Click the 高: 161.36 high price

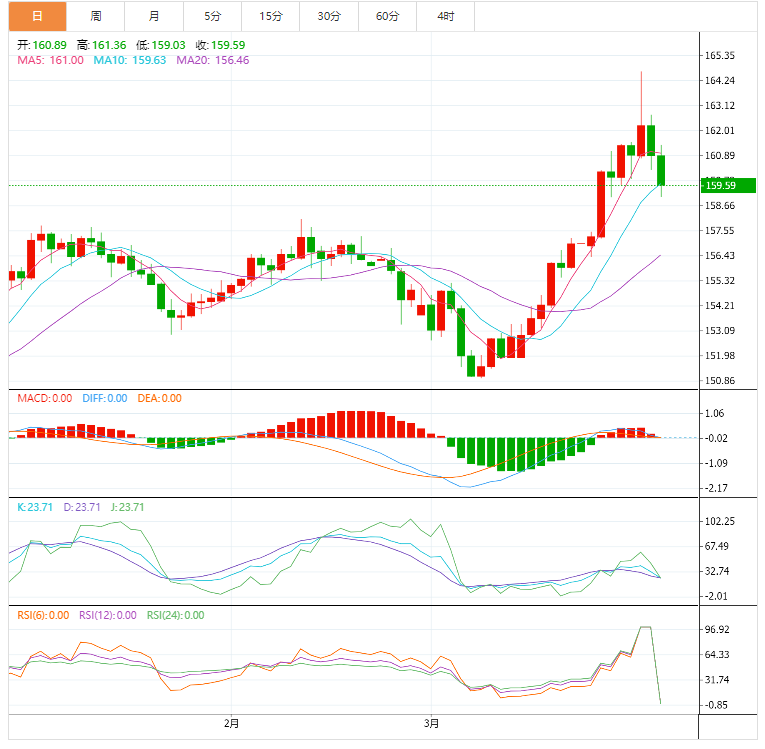click(101, 45)
